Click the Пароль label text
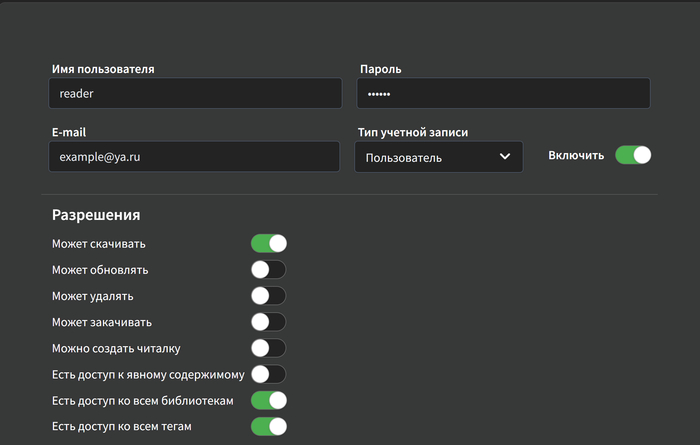Screen dimensions: 700x445 tap(379, 69)
